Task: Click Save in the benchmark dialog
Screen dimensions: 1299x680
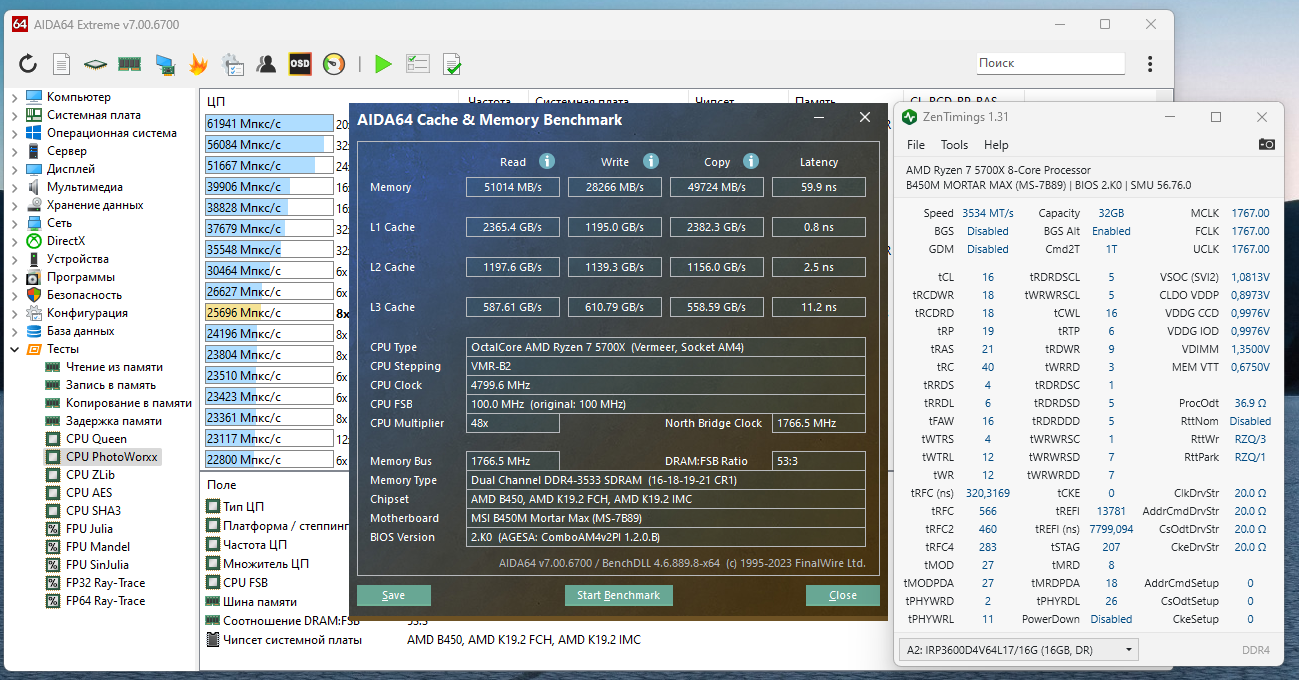Action: click(x=394, y=595)
